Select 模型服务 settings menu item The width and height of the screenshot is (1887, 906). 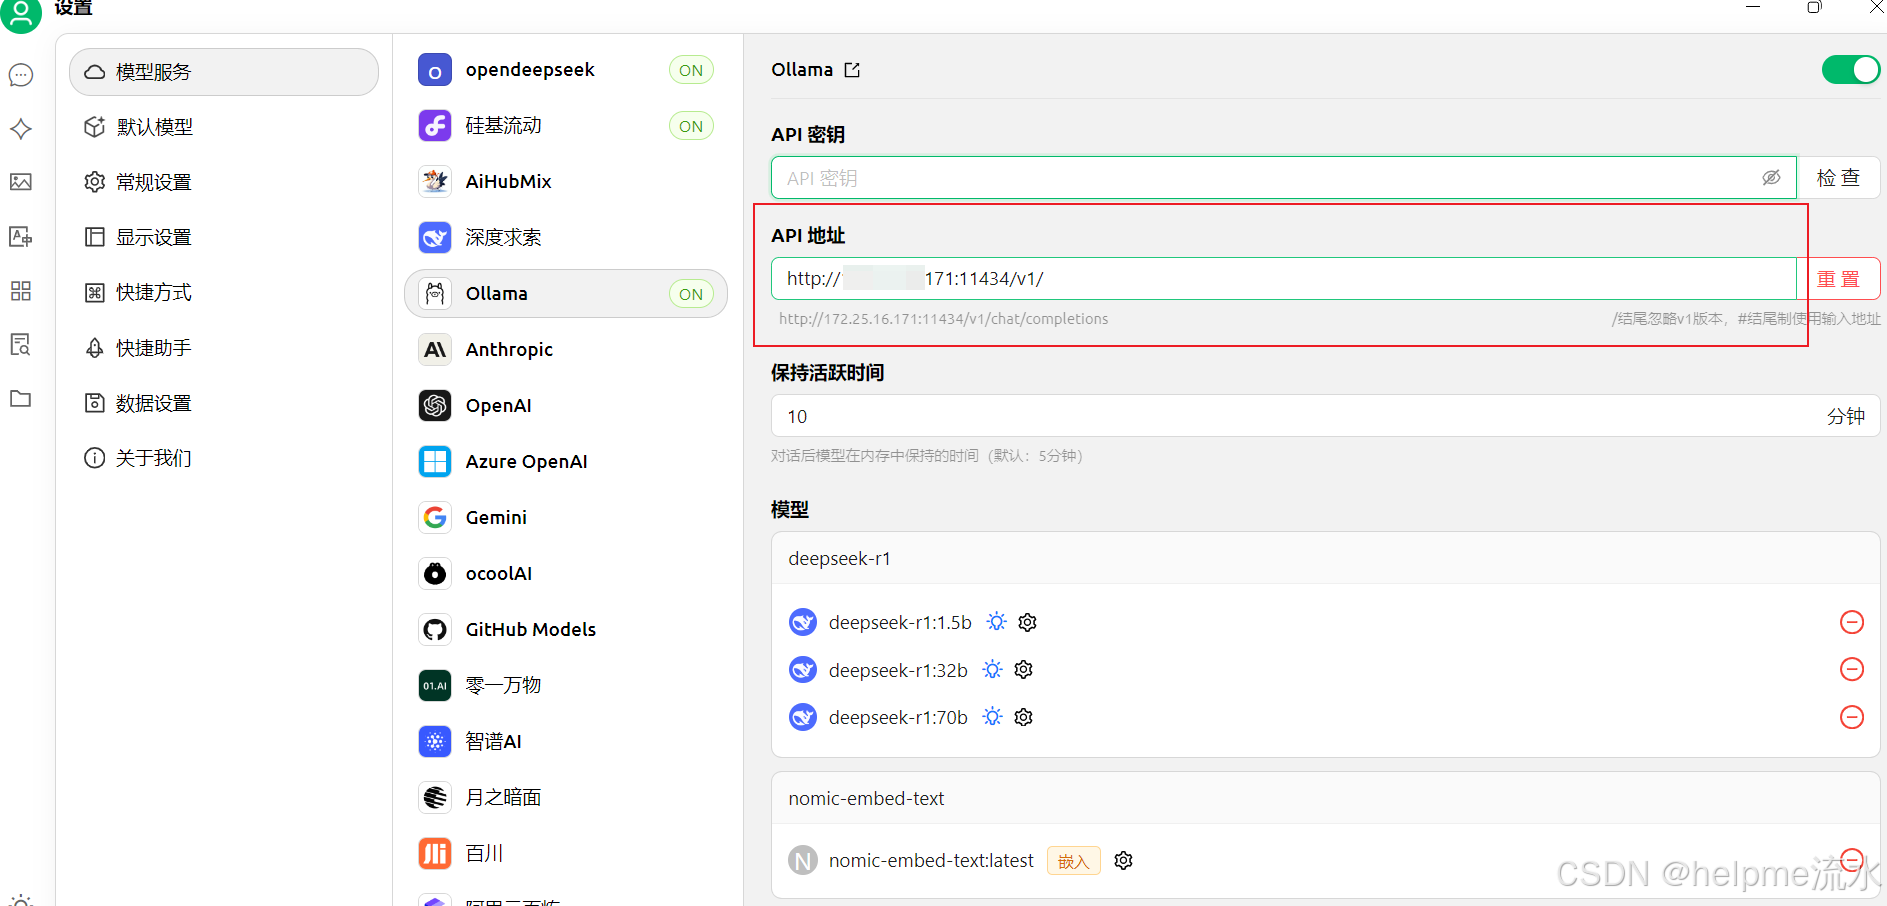224,72
